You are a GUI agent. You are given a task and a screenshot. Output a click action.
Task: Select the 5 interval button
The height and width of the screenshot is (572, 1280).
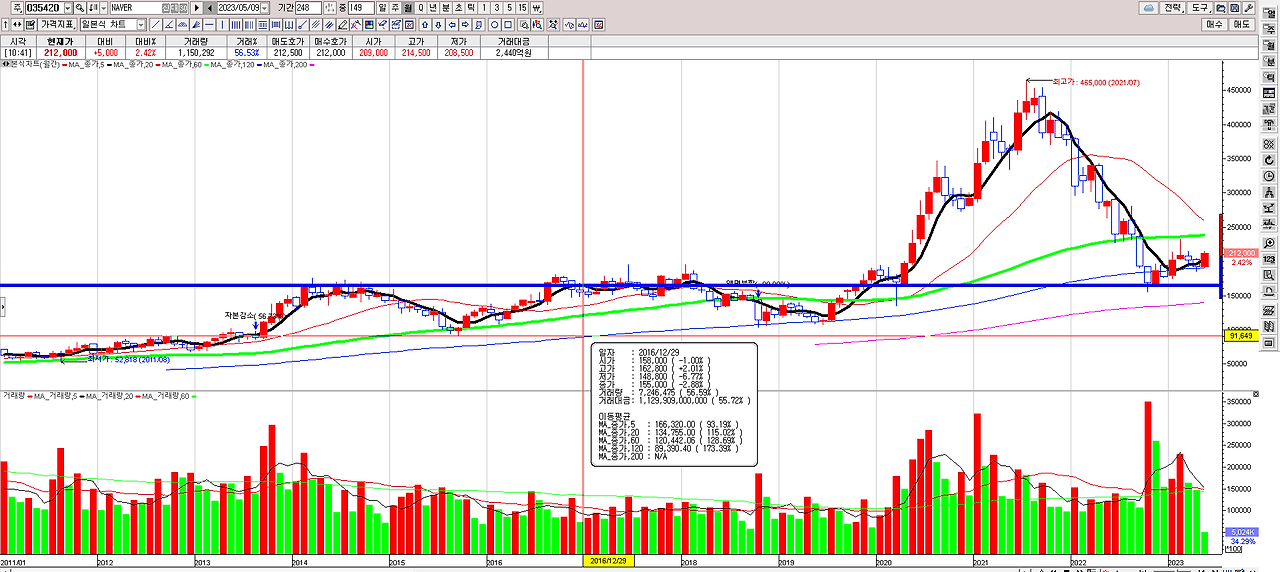tap(509, 8)
